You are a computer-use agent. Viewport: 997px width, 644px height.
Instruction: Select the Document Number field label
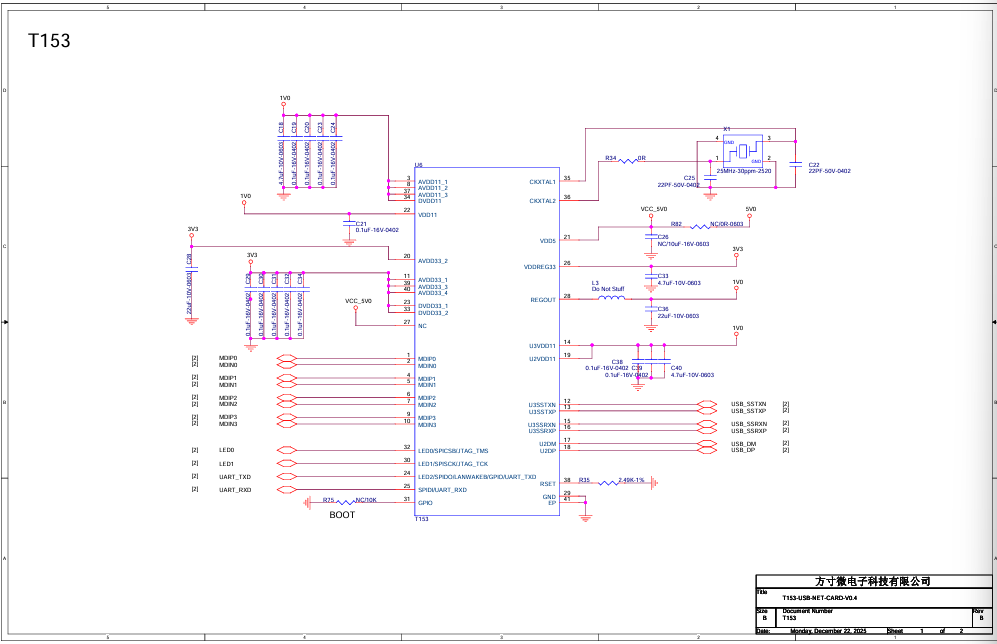[808, 612]
